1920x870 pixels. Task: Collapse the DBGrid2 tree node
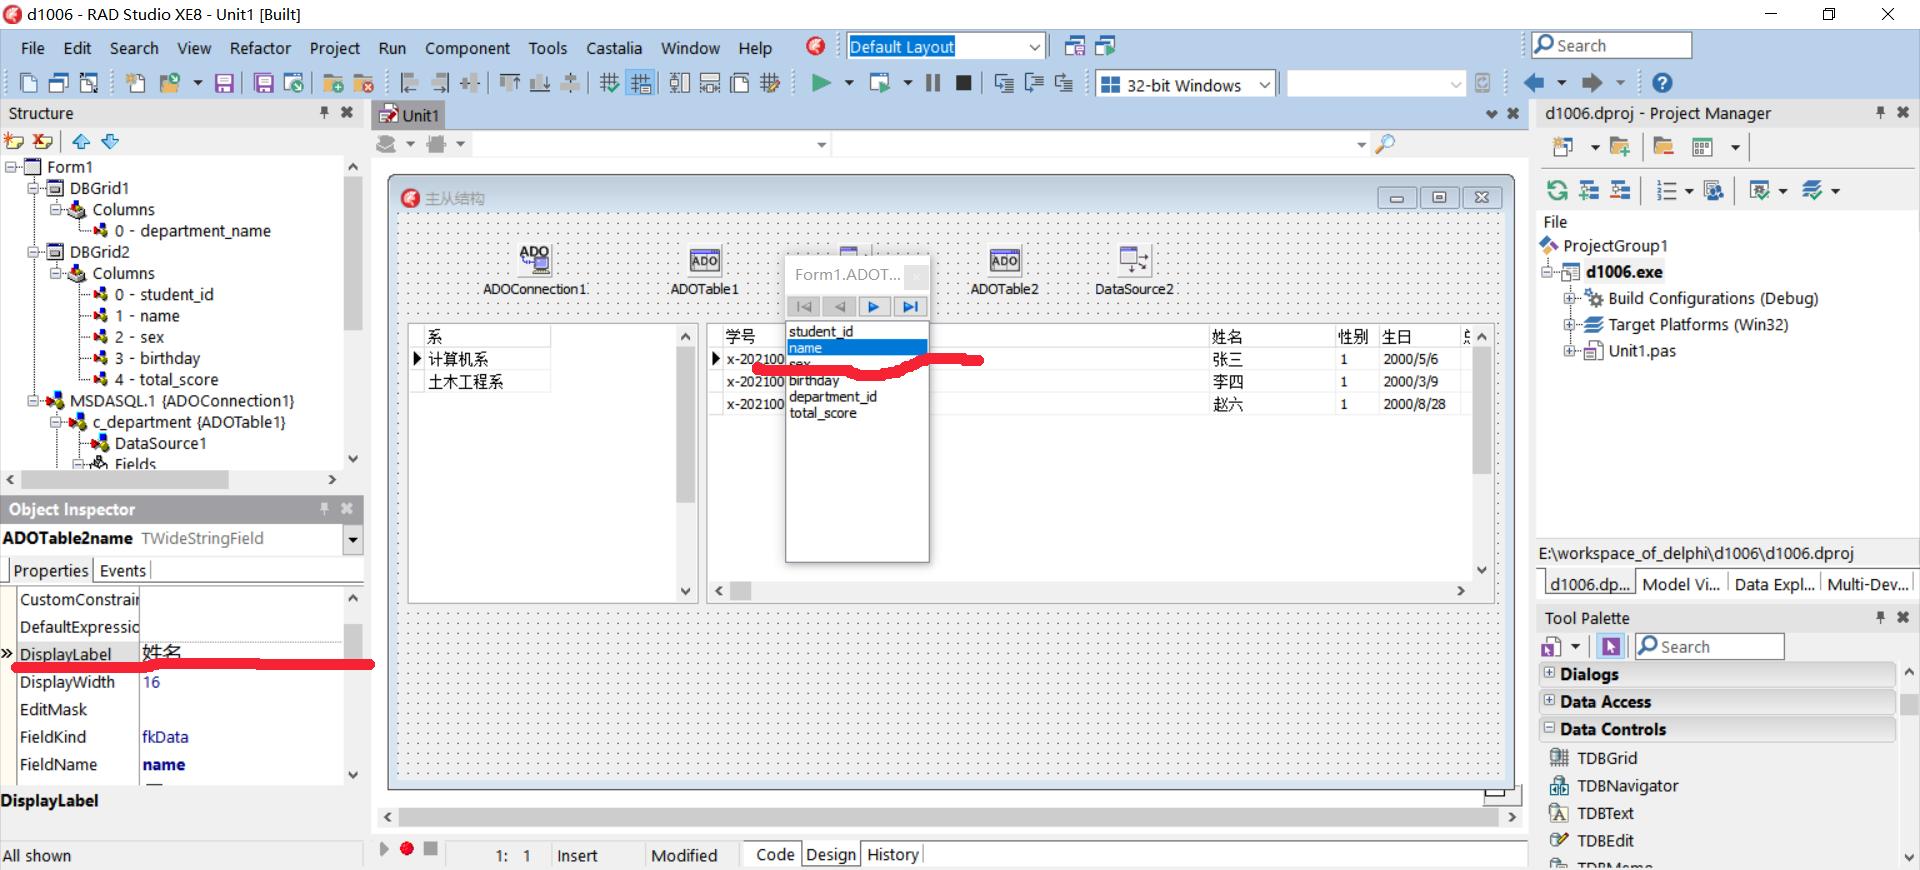[x=33, y=252]
